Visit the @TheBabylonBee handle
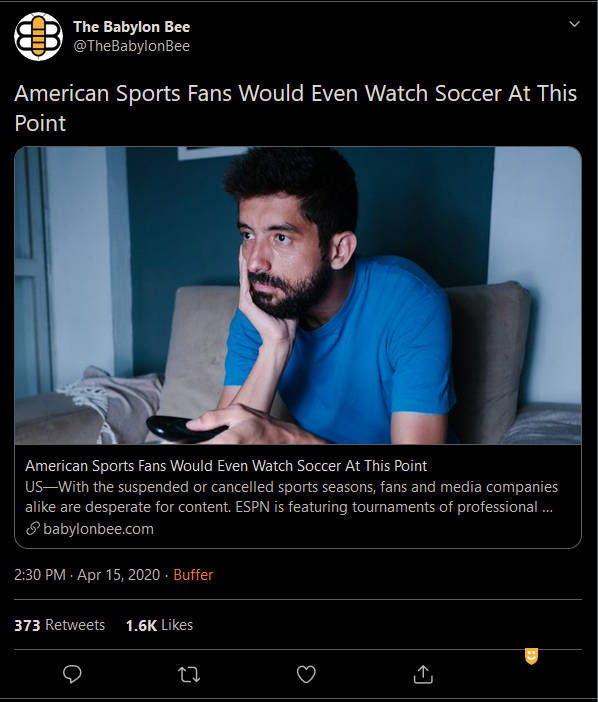This screenshot has width=598, height=702. click(132, 46)
